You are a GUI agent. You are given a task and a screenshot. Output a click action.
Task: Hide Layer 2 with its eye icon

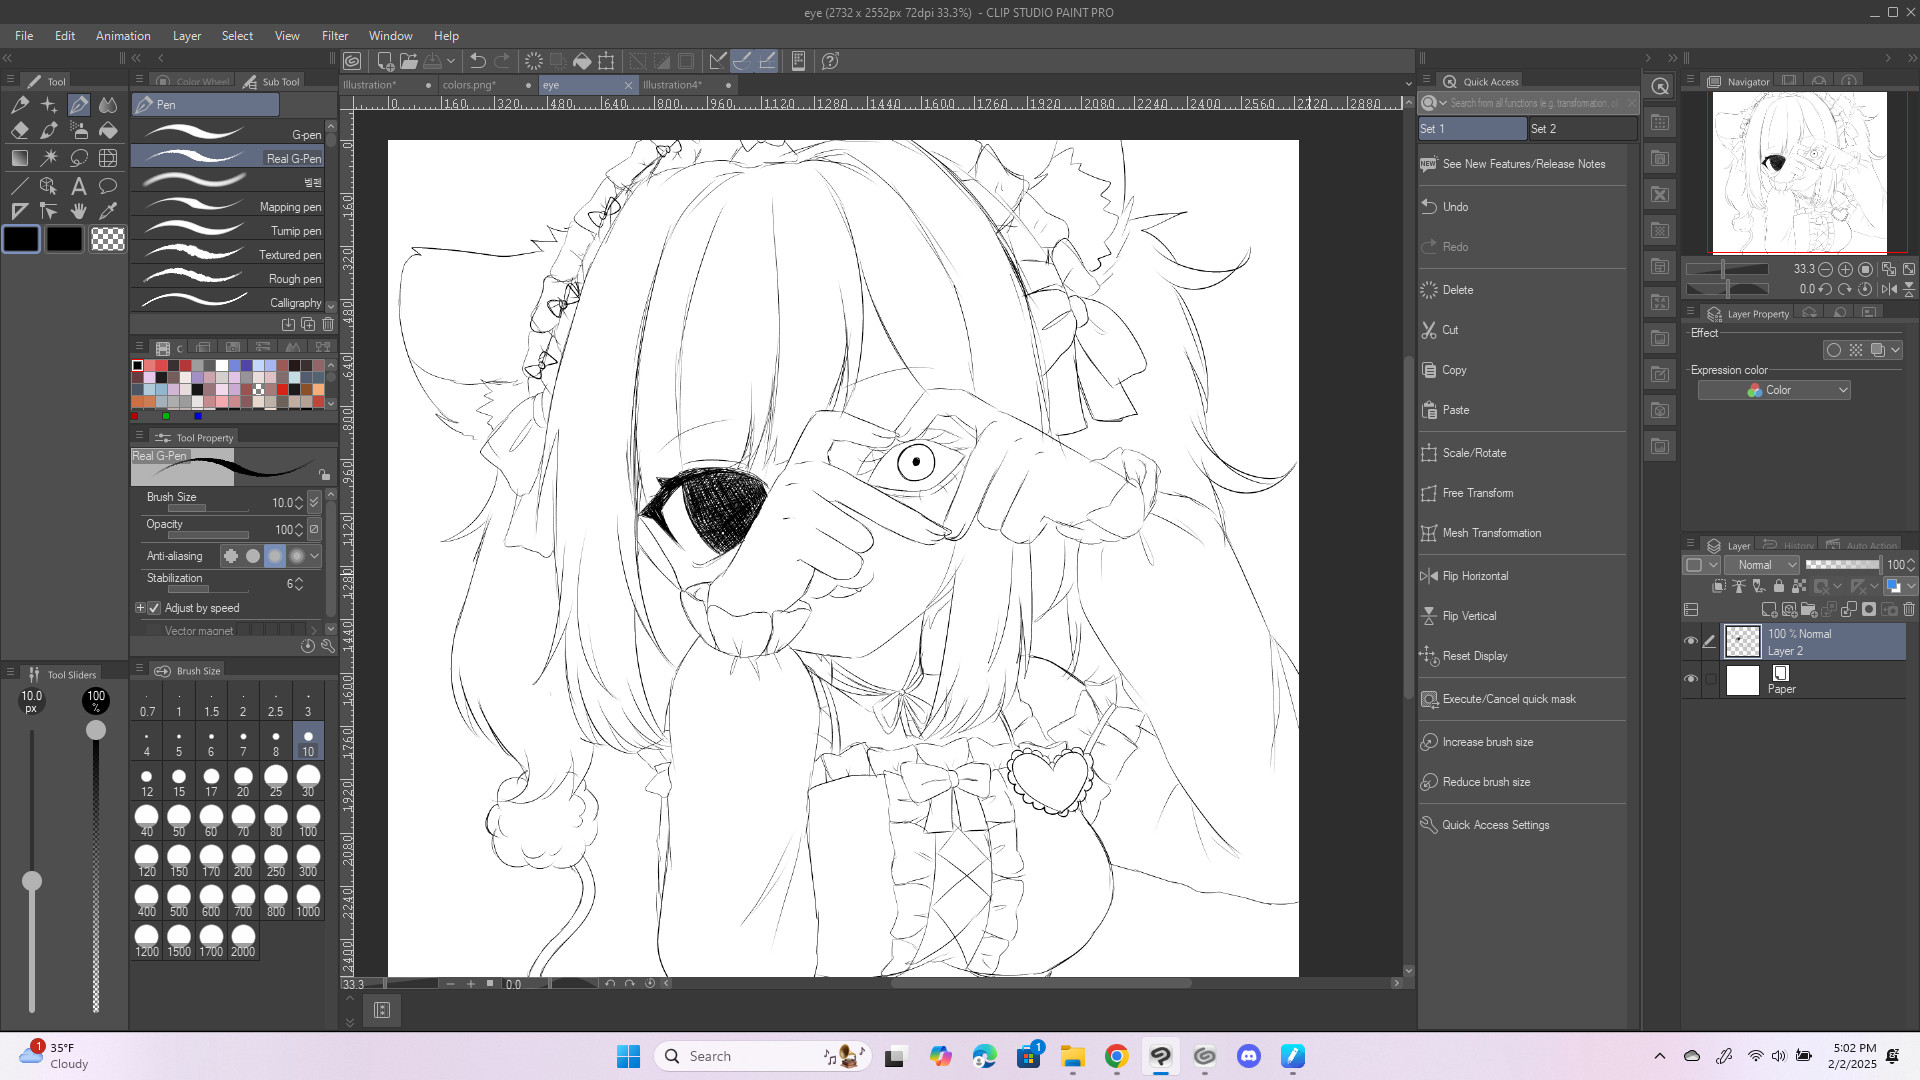[1691, 641]
